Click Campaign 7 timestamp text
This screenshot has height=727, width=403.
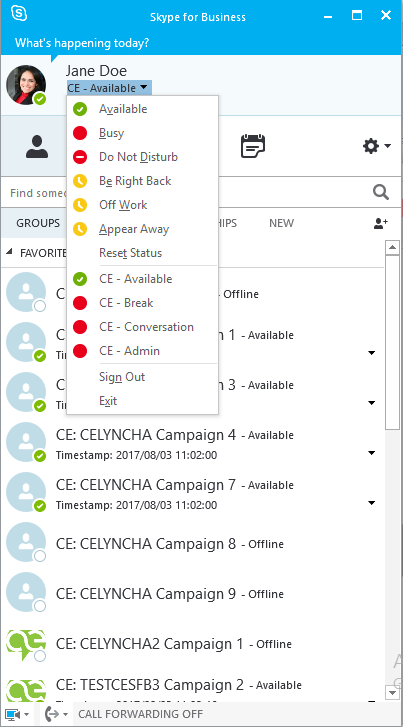[136, 505]
